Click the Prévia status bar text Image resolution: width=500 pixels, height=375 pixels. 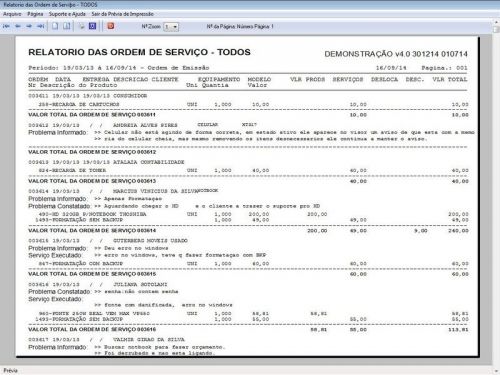coord(10,370)
